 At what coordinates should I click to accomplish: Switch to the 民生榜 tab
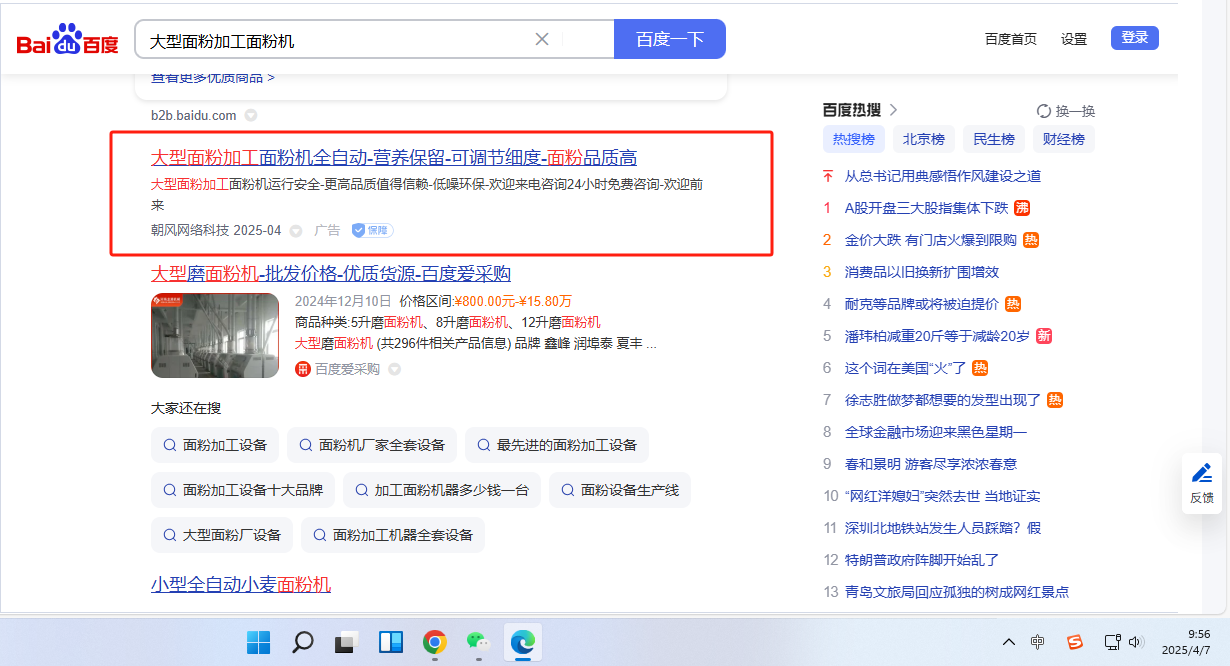tap(993, 139)
